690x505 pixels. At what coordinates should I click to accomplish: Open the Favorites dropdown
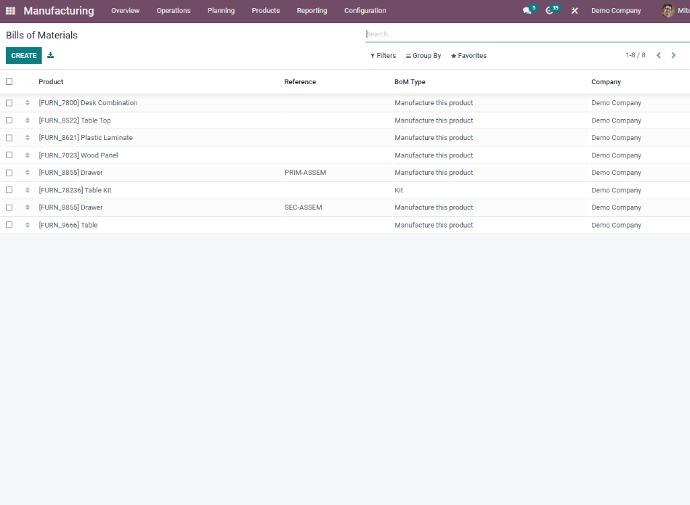pyautogui.click(x=469, y=56)
